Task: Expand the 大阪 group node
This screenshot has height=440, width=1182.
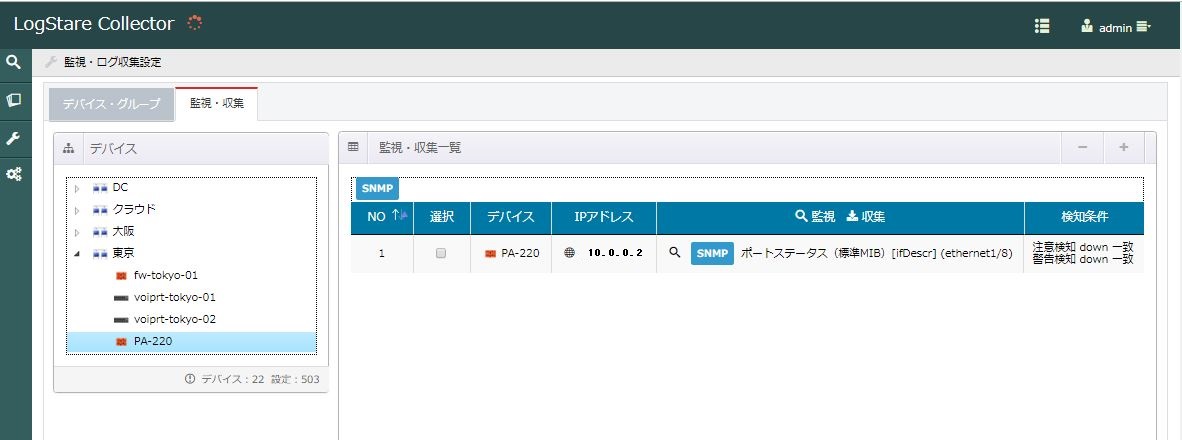Action: pos(77,231)
